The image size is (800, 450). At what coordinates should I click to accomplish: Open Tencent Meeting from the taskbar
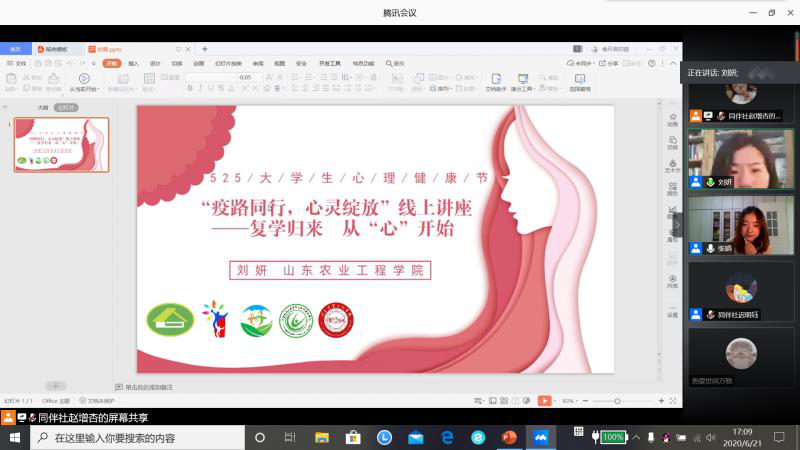click(x=541, y=437)
